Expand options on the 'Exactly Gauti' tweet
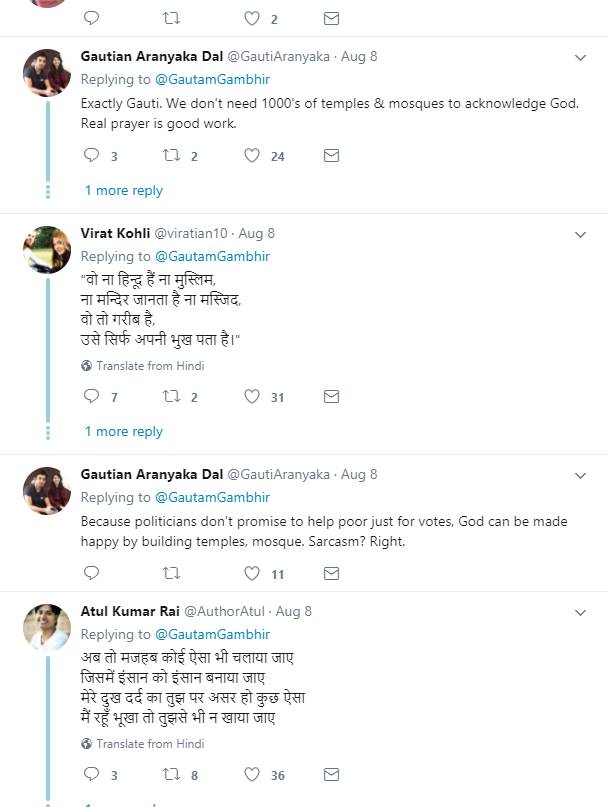Viewport: 609px width, 807px height. click(x=580, y=58)
